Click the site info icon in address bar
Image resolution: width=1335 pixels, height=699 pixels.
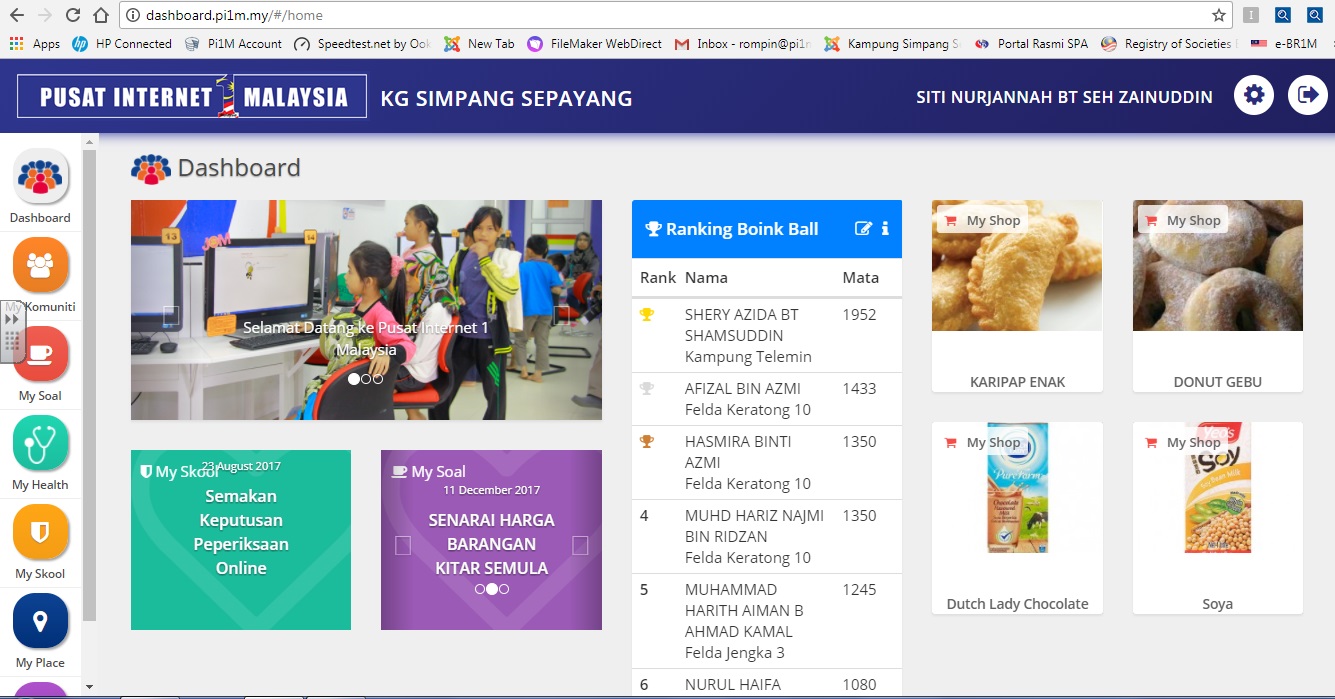(132, 15)
